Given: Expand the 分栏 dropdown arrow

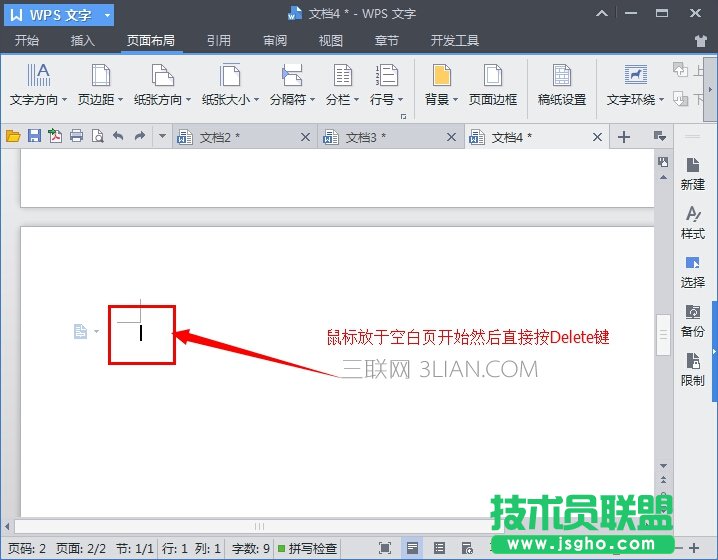Looking at the screenshot, I should (x=356, y=99).
